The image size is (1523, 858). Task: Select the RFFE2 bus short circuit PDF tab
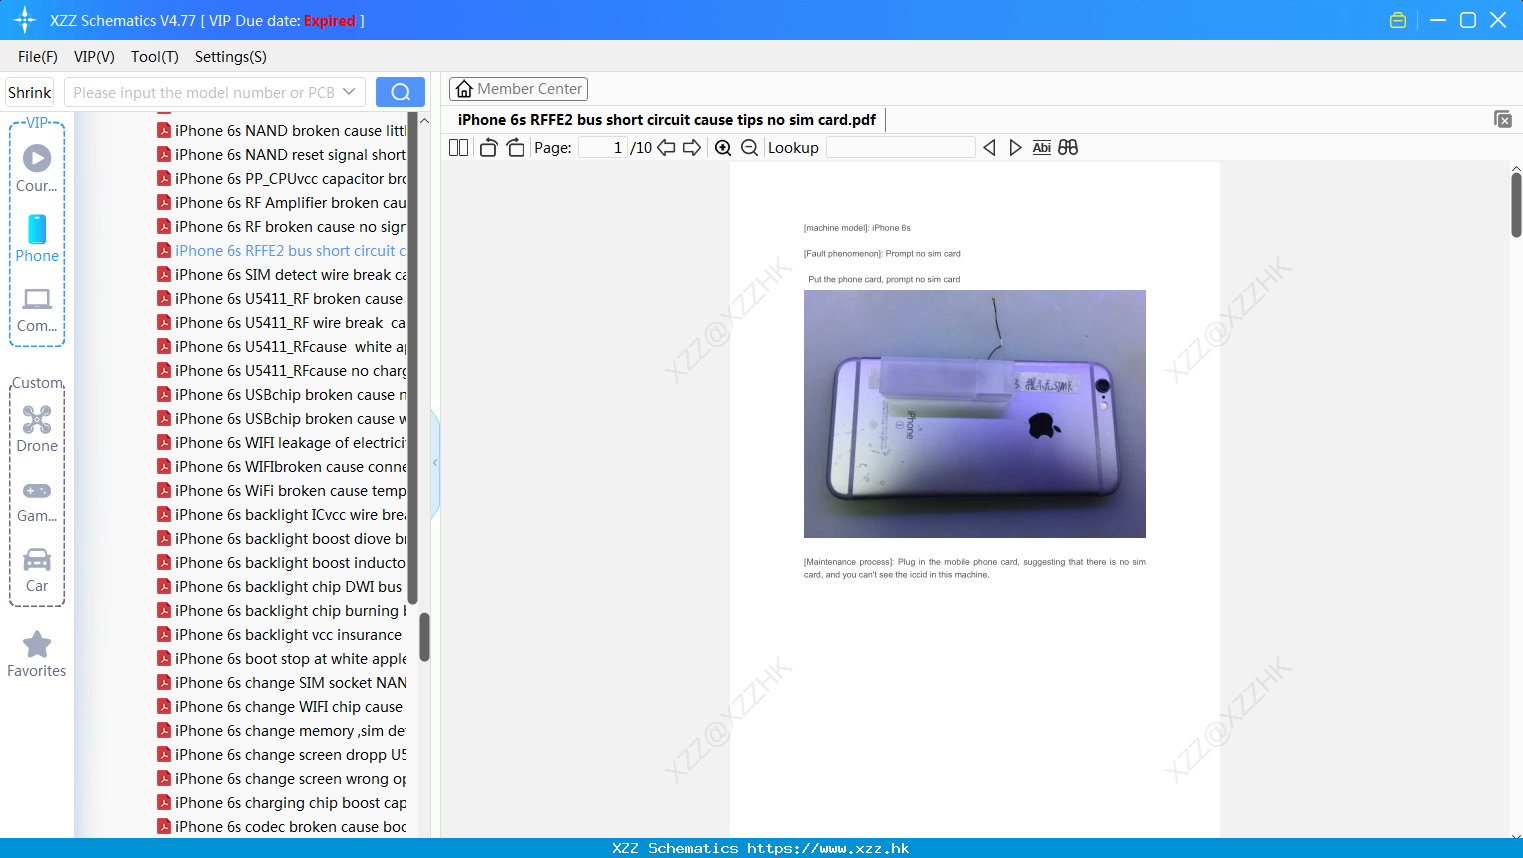pyautogui.click(x=667, y=120)
